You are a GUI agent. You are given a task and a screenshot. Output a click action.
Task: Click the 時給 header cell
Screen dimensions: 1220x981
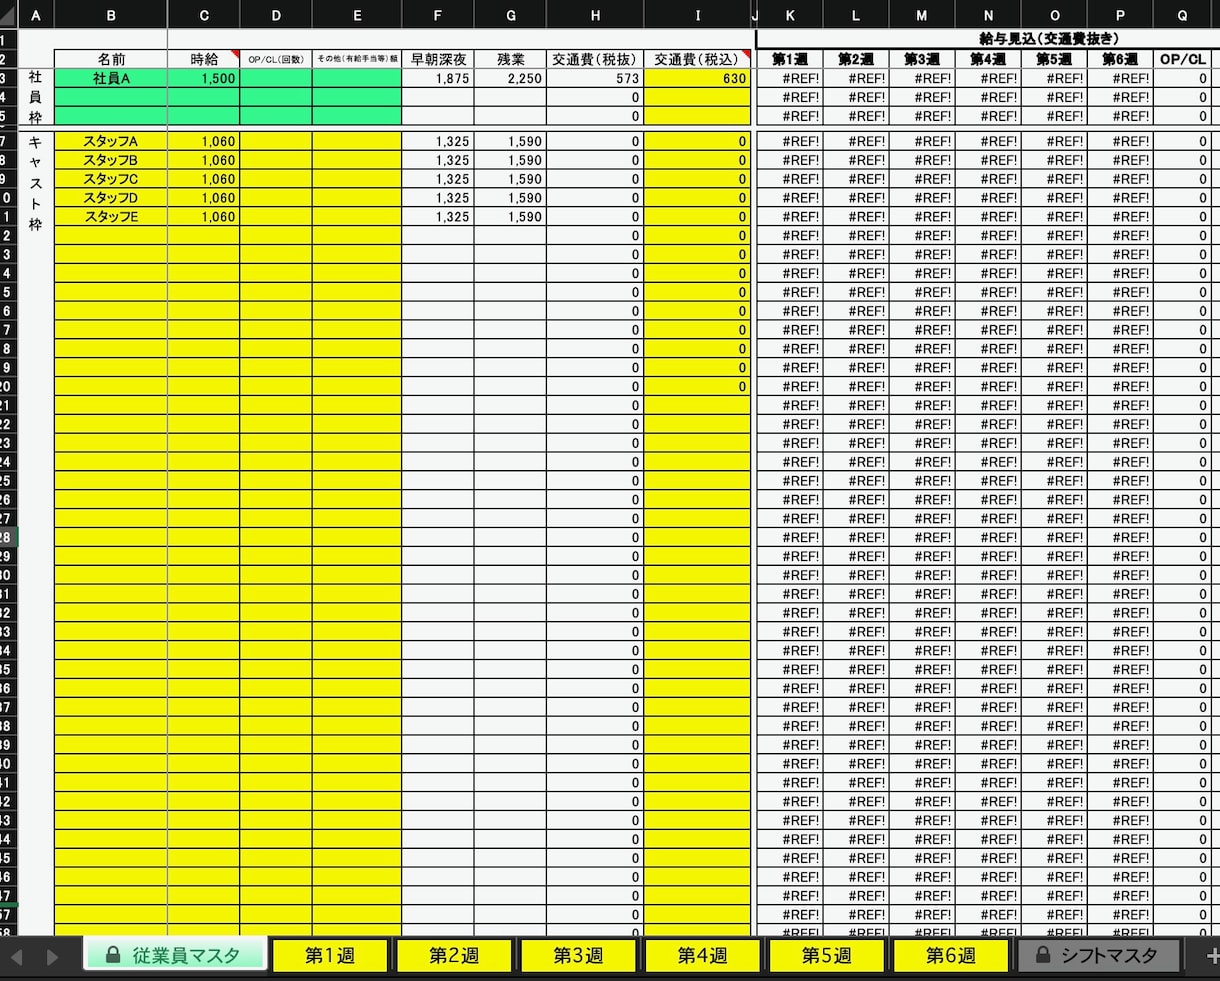pyautogui.click(x=204, y=59)
